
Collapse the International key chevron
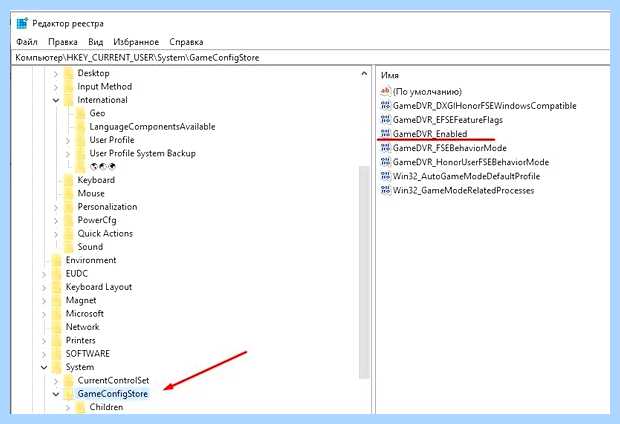click(56, 100)
